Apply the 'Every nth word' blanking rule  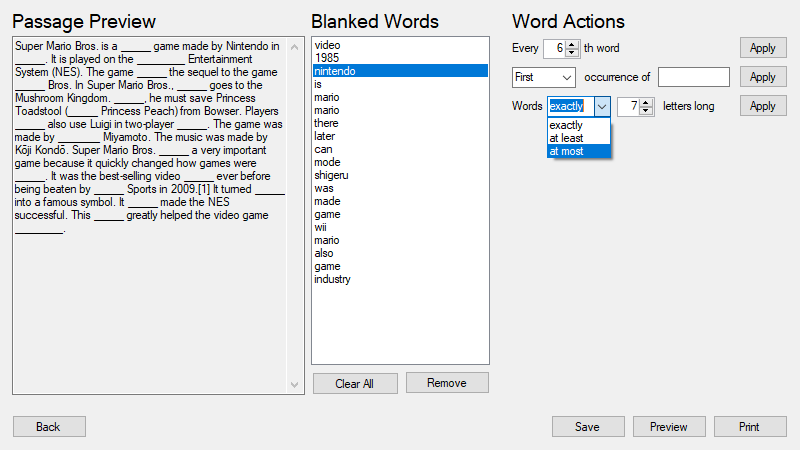click(x=763, y=48)
